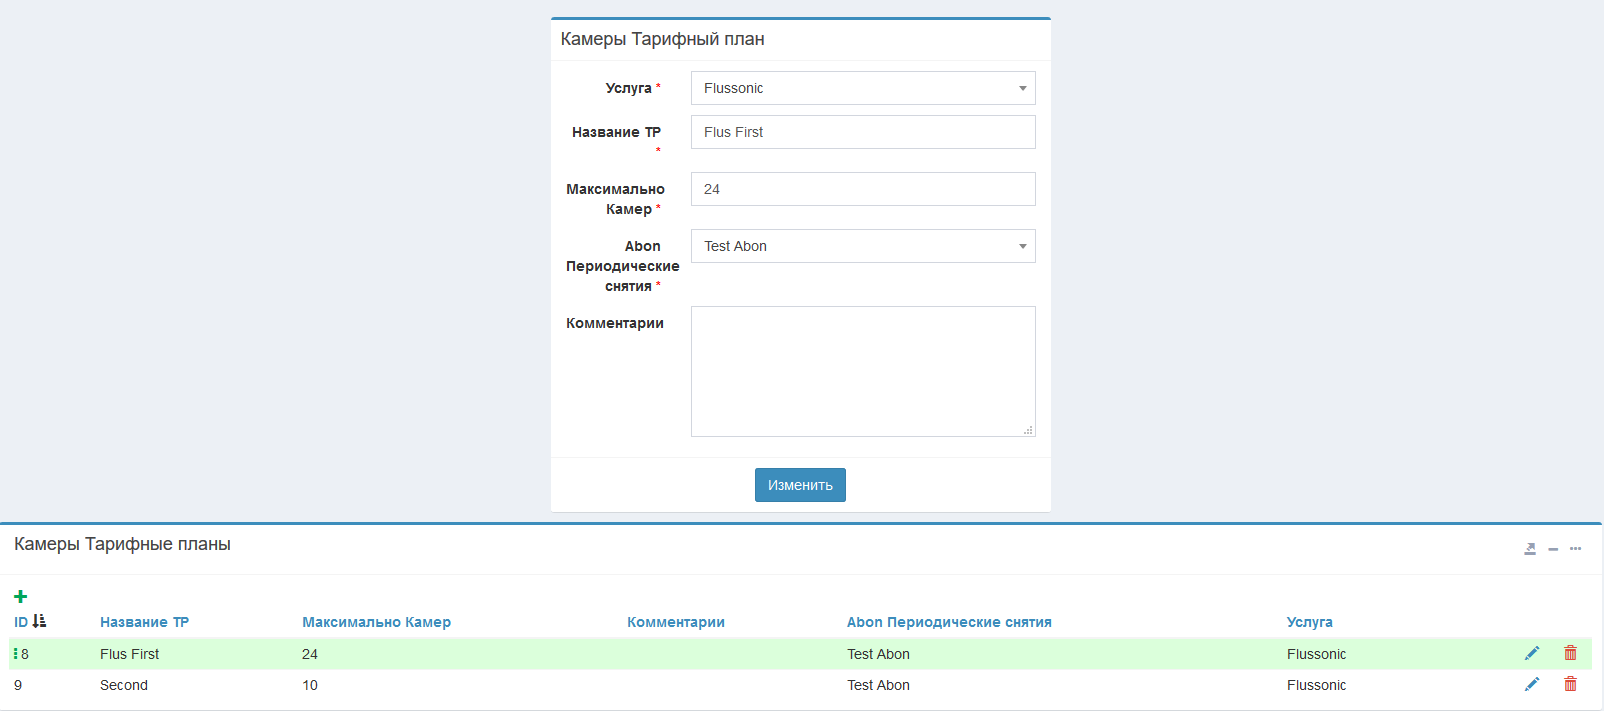This screenshot has height=711, width=1604.
Task: Delete the Flus First tariff plan row
Action: (1570, 653)
